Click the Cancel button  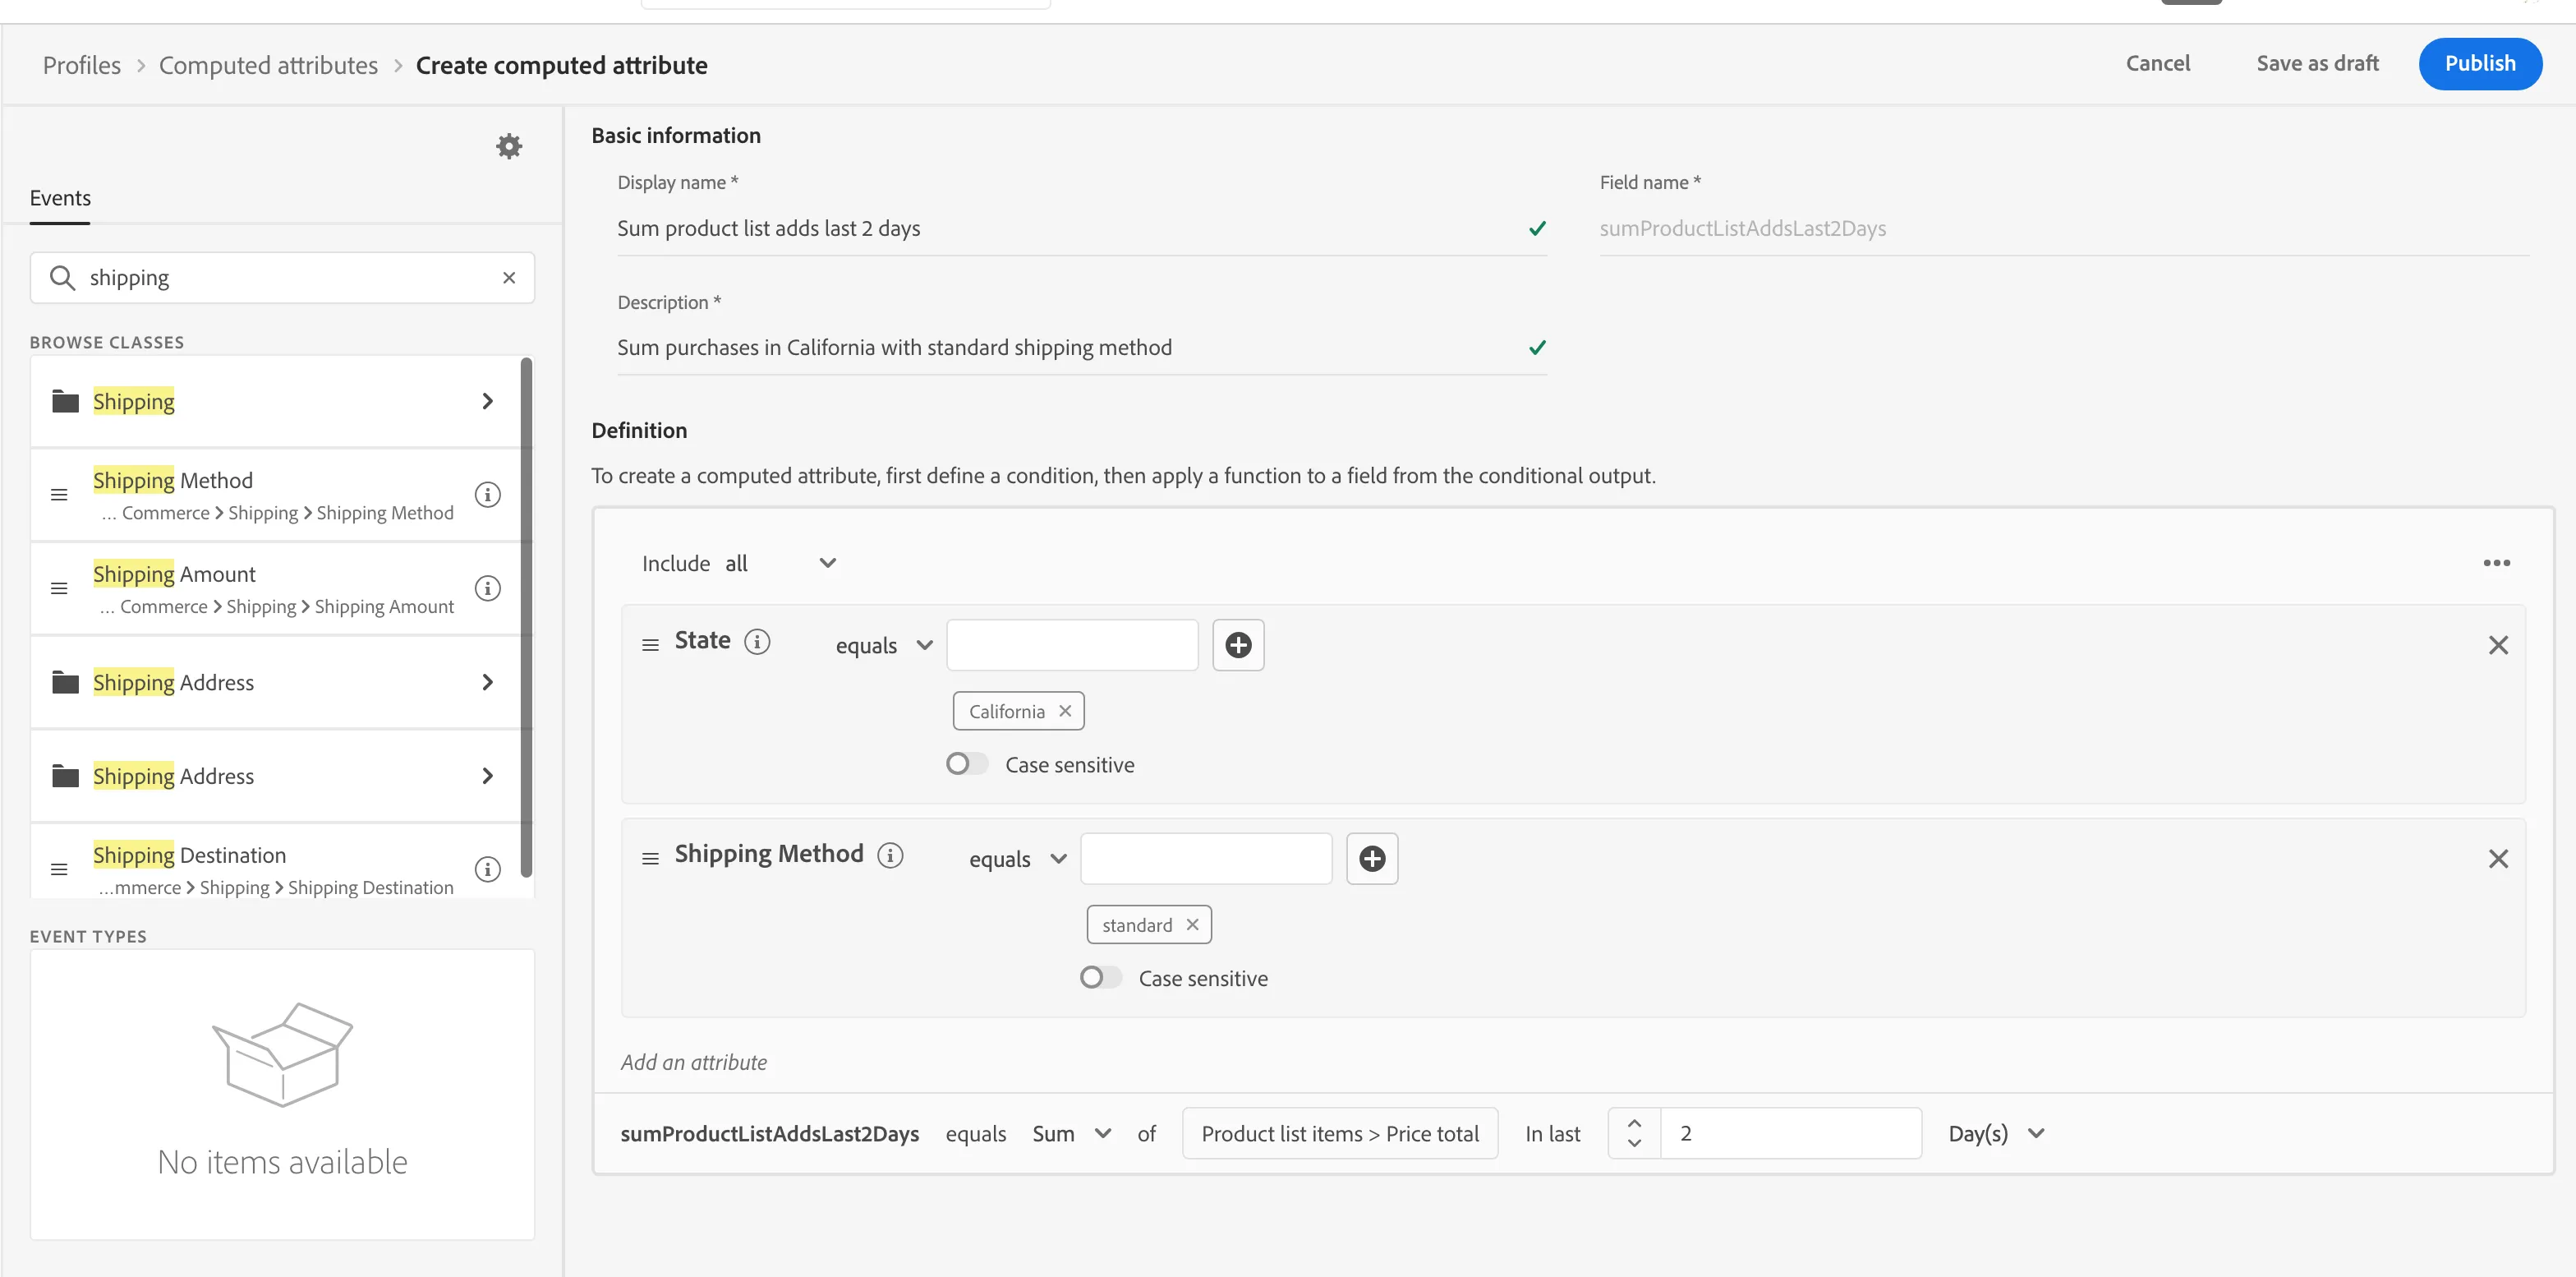pyautogui.click(x=2157, y=63)
